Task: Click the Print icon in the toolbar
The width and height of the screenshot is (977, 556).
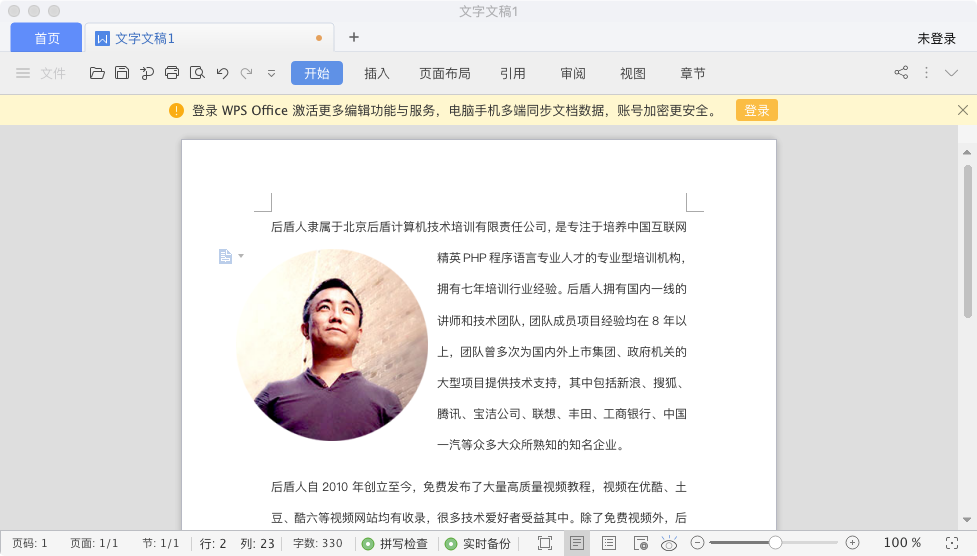Action: pyautogui.click(x=172, y=73)
